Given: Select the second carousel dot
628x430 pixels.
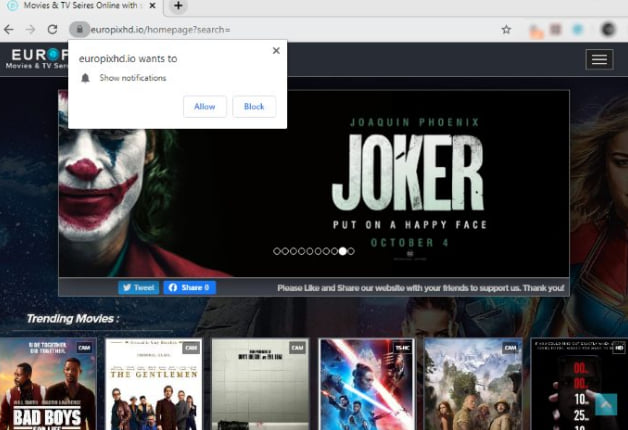Looking at the screenshot, I should [x=285, y=251].
